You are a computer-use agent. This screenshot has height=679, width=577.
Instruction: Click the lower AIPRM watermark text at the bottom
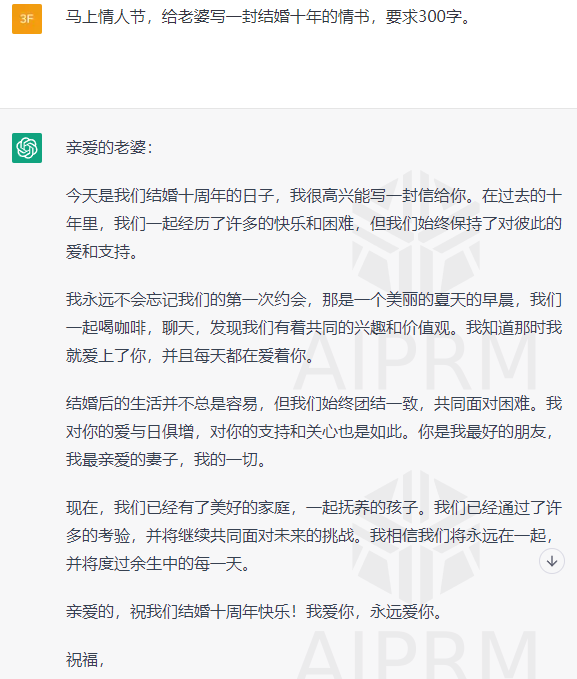pyautogui.click(x=416, y=655)
